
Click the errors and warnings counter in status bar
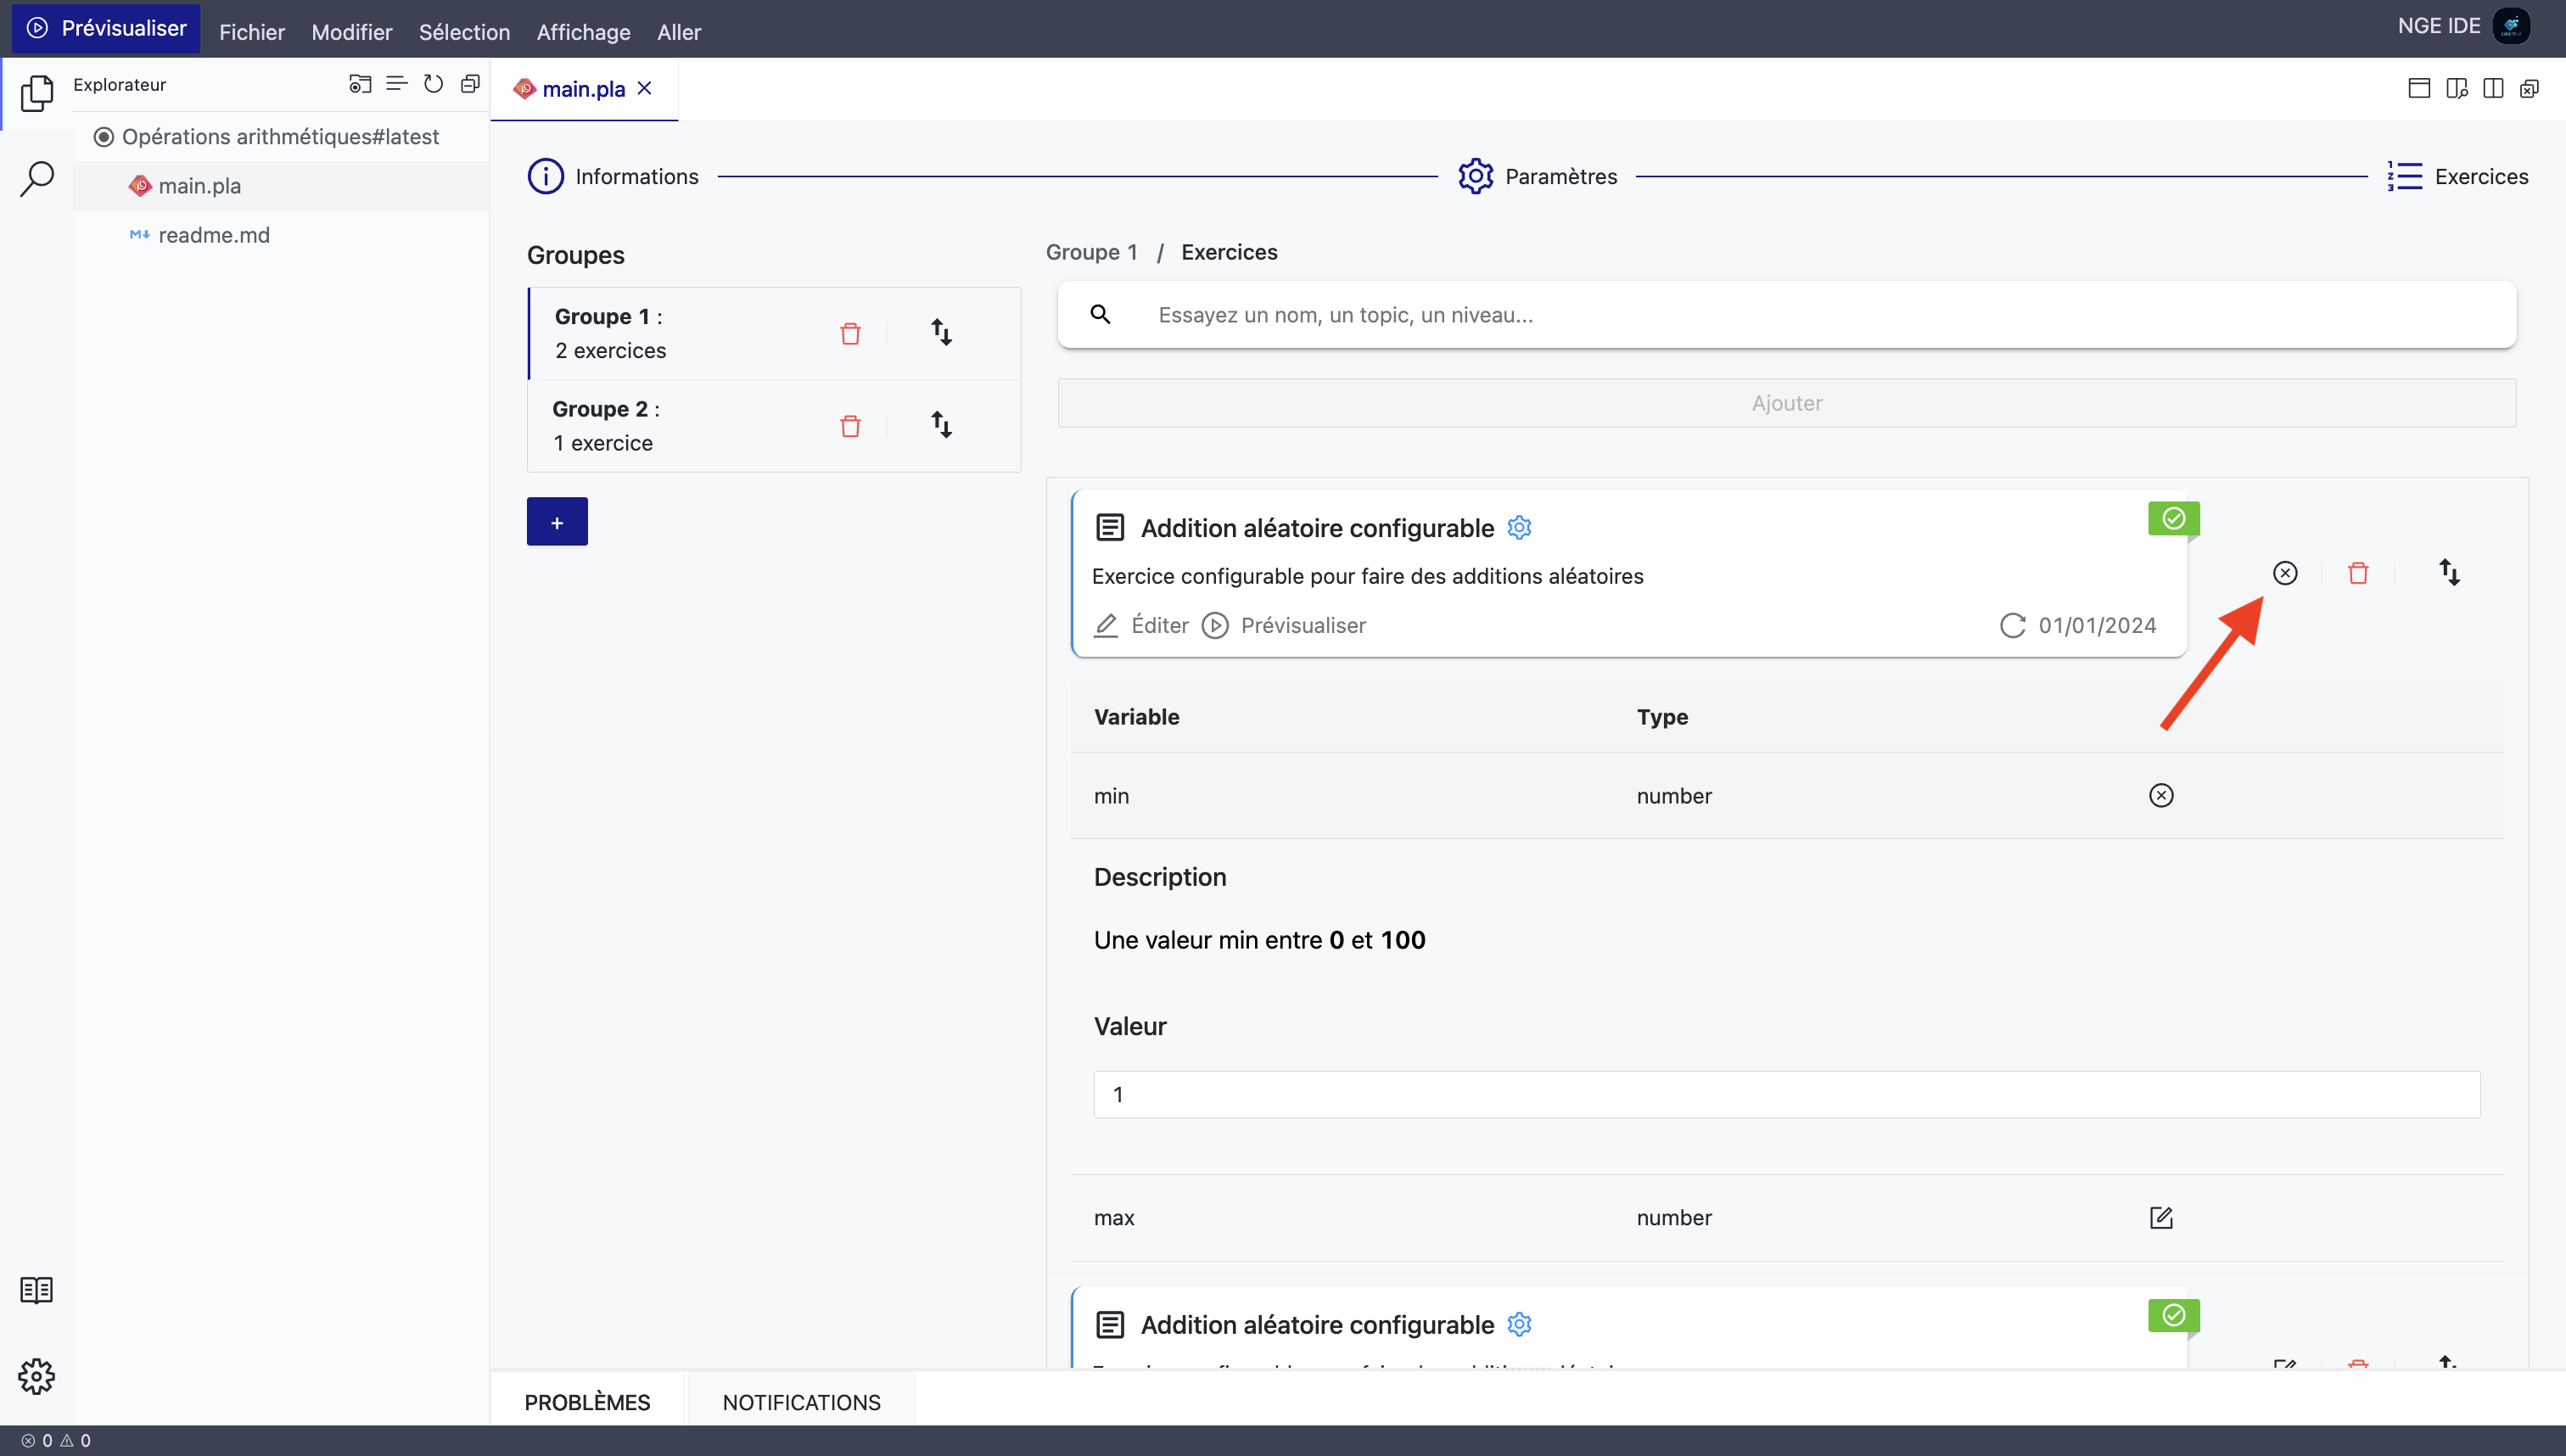pos(56,1441)
